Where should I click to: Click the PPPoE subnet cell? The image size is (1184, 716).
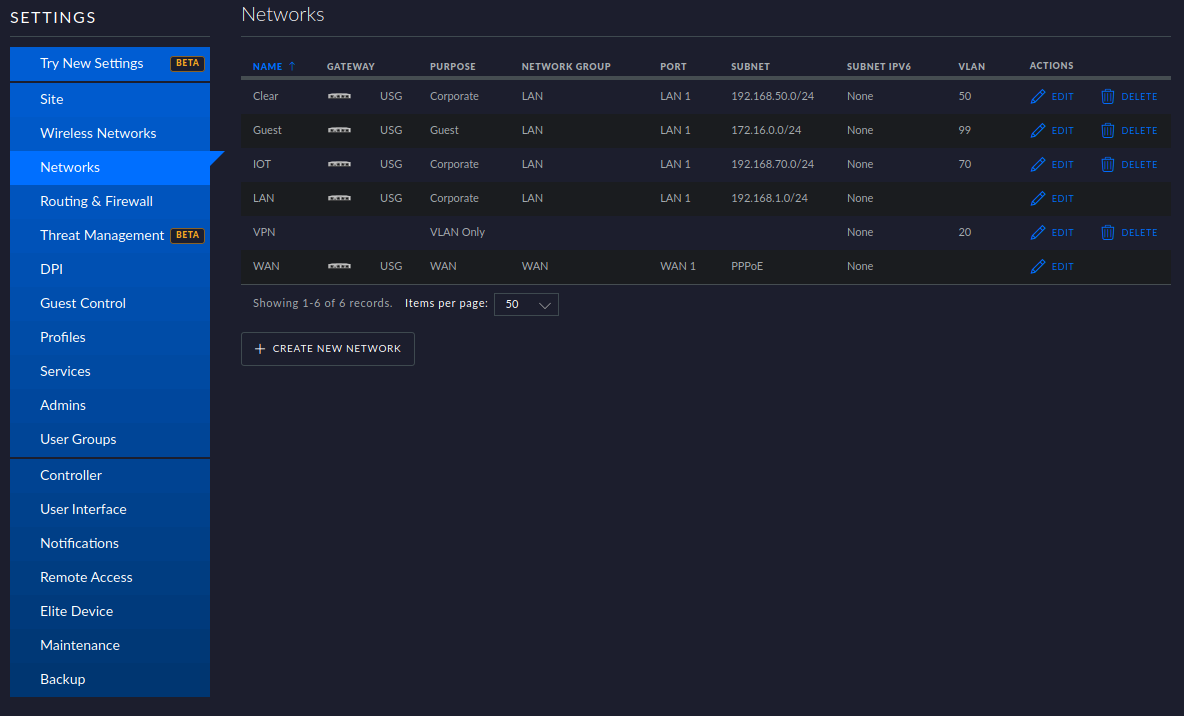[x=747, y=266]
